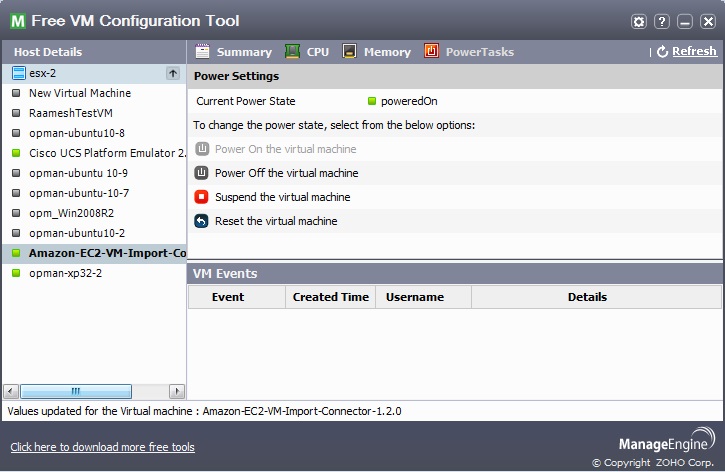This screenshot has width=725, height=472.
Task: Click scrollbar left arrow in host list
Action: coord(11,392)
